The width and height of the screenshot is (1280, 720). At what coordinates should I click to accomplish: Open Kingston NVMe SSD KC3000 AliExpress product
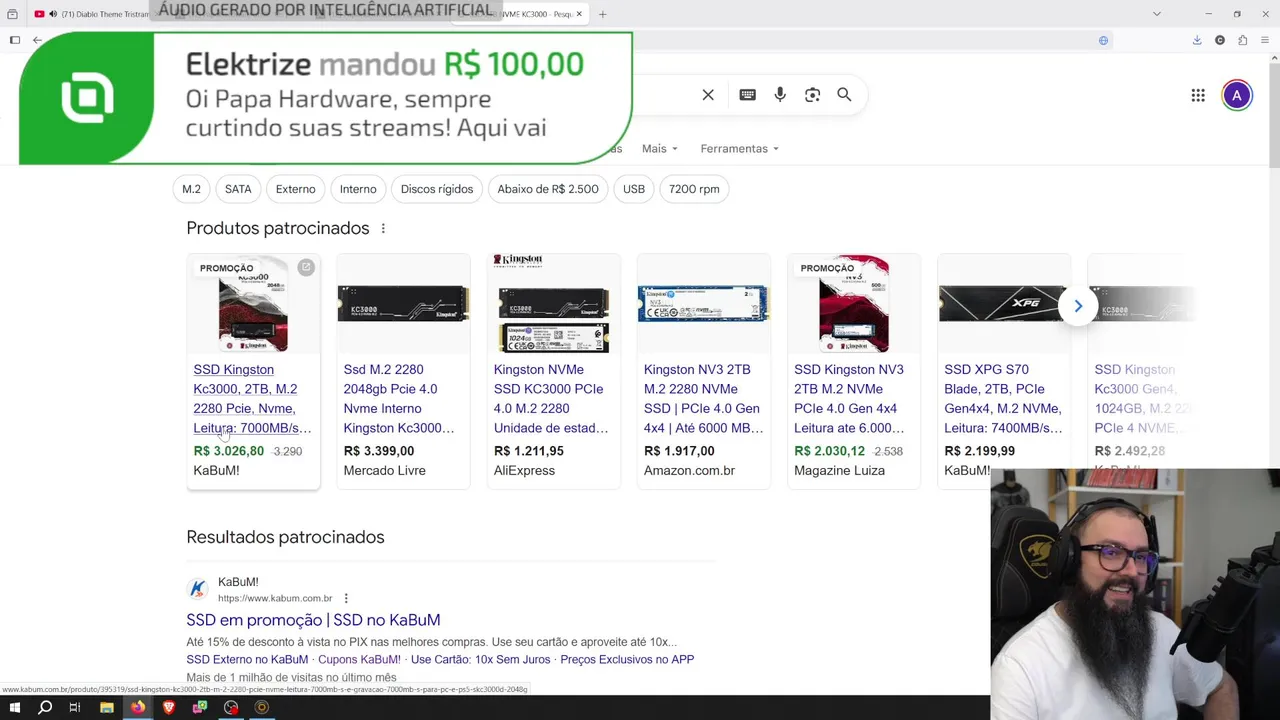tap(551, 399)
